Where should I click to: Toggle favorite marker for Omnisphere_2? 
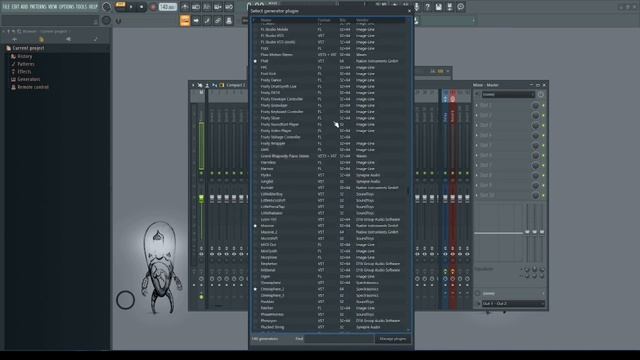[256, 289]
